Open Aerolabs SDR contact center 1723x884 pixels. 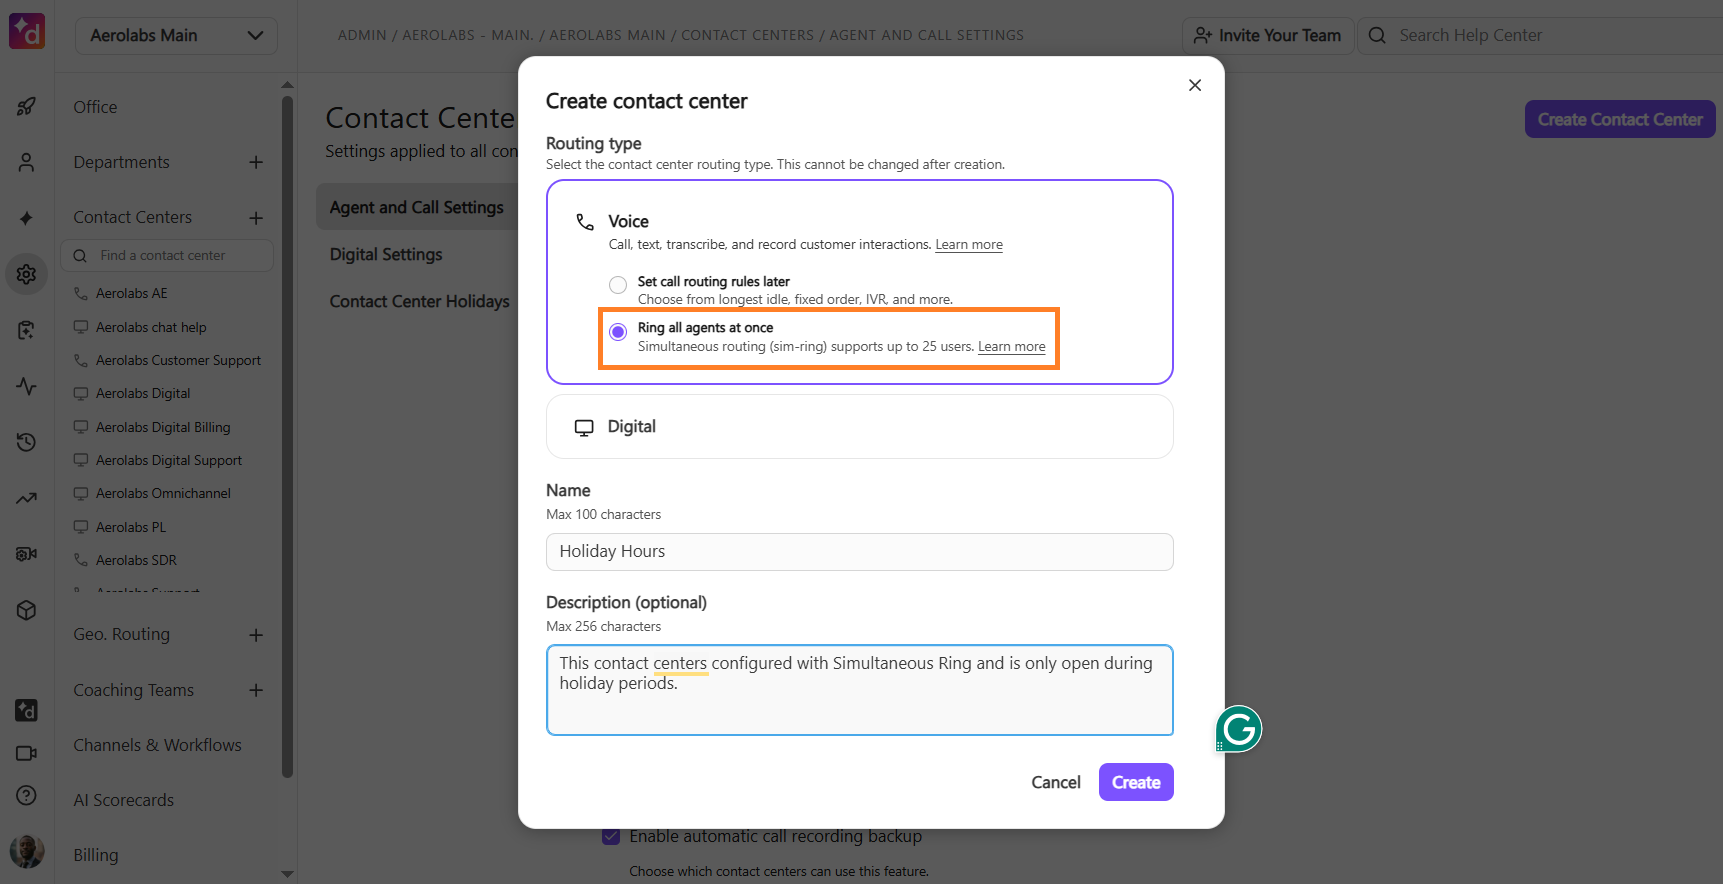[x=136, y=560]
